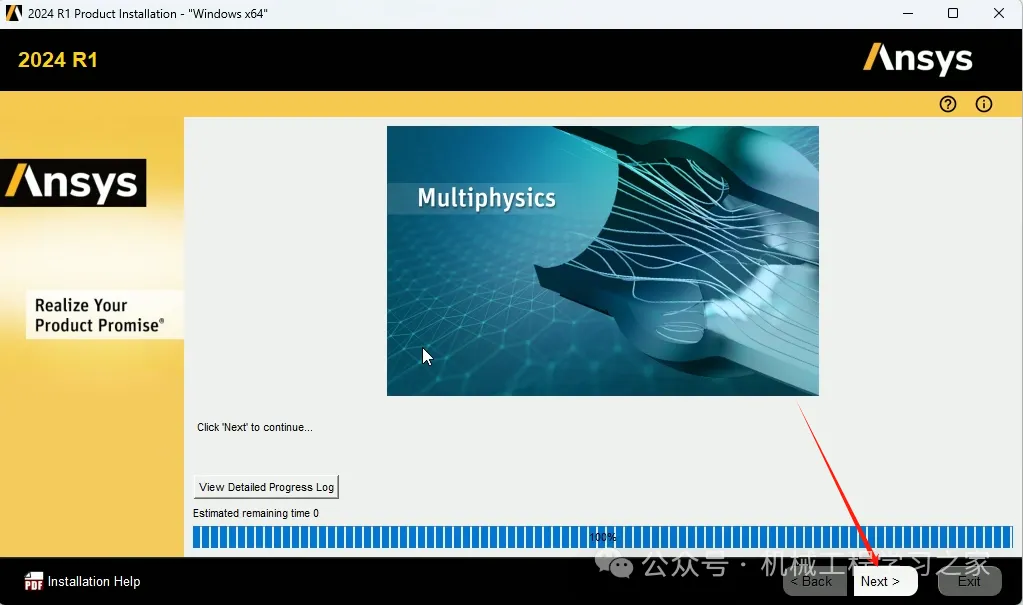Maximize the installer window

[953, 13]
